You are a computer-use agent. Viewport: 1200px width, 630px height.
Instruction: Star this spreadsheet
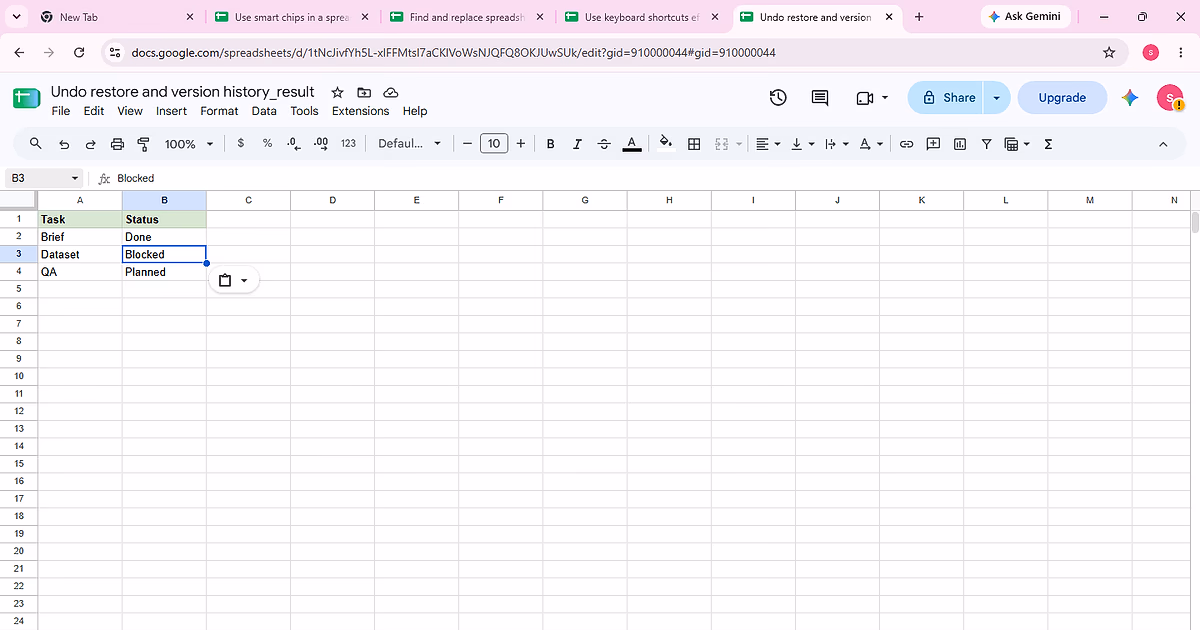pyautogui.click(x=337, y=92)
